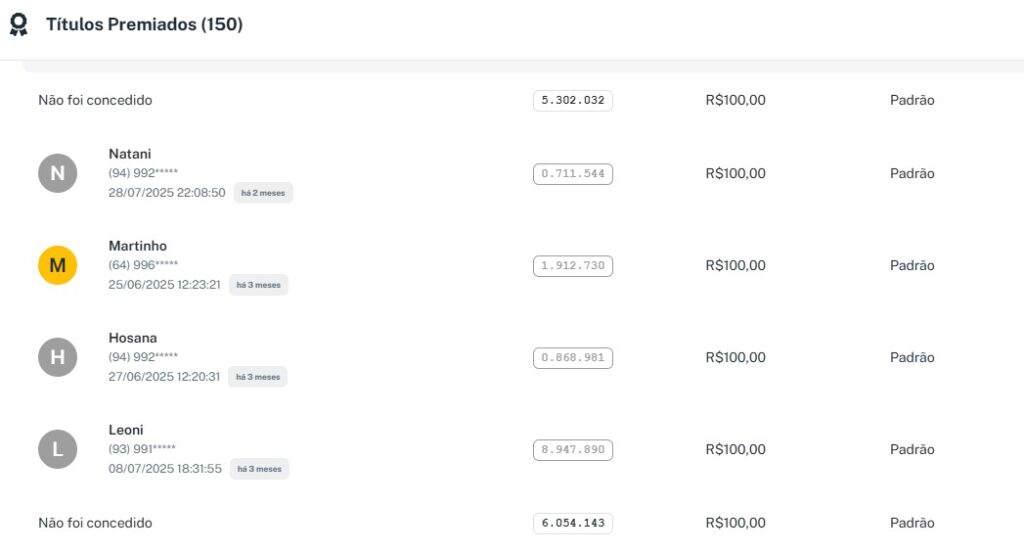Click the award ribbon icon beside Títulos Premiados
The image size is (1024, 552).
point(18,25)
